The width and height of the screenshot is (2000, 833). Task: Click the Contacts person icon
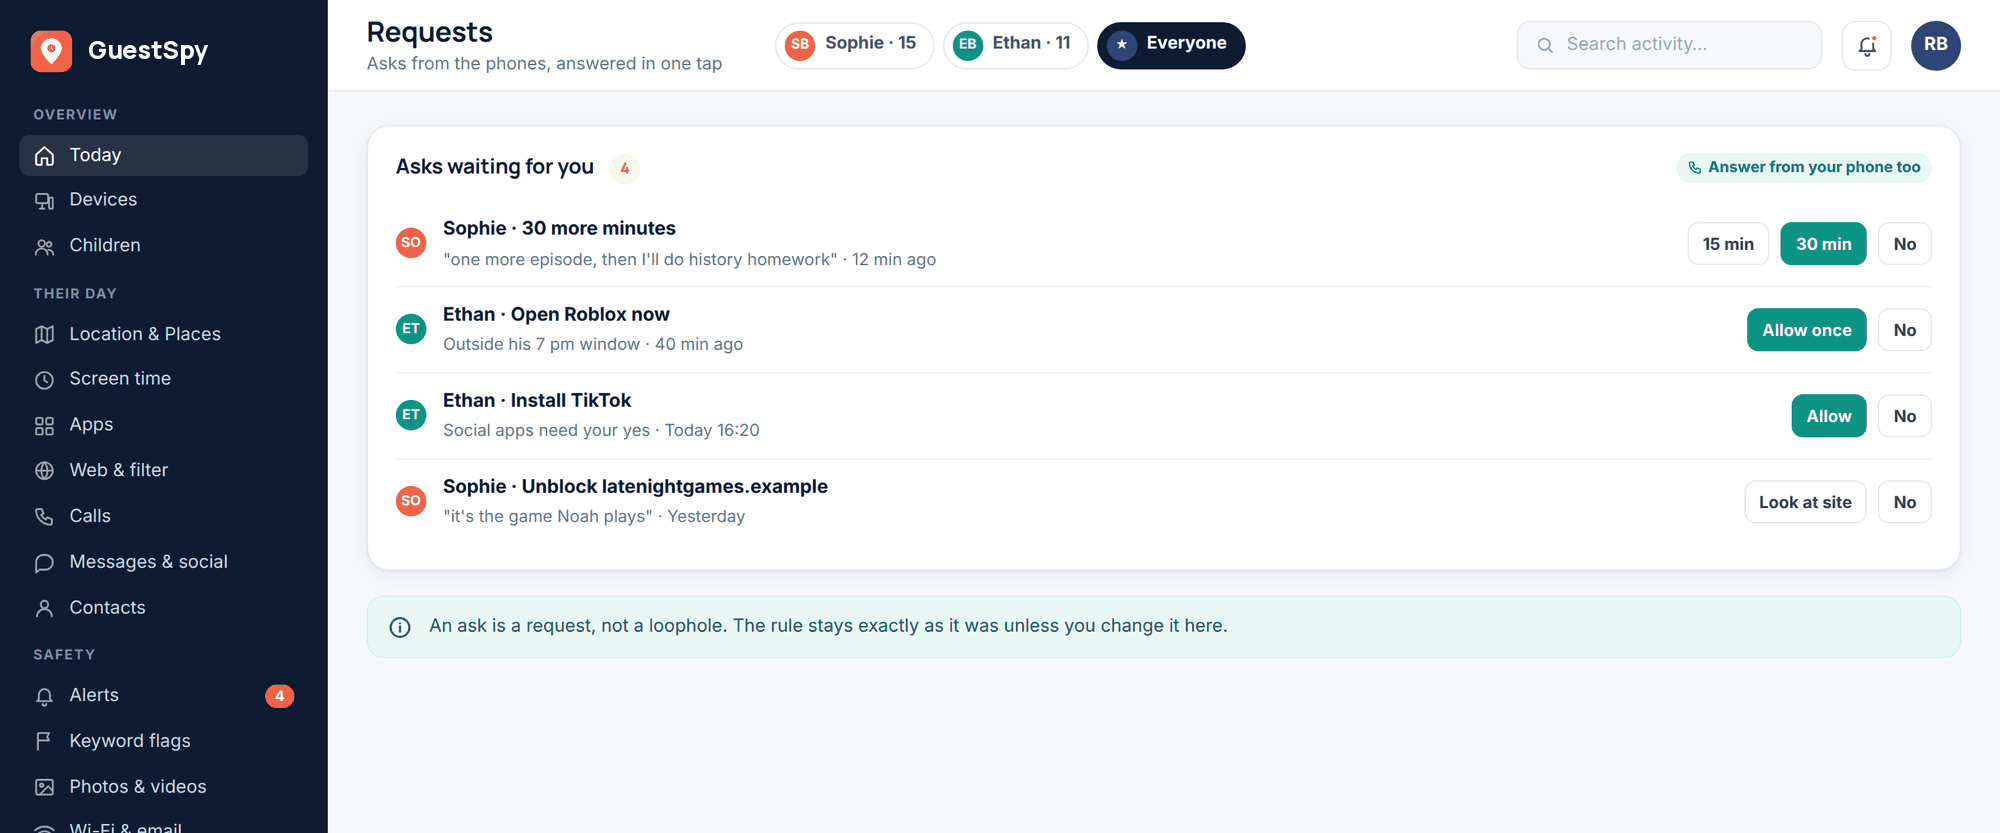pos(44,608)
